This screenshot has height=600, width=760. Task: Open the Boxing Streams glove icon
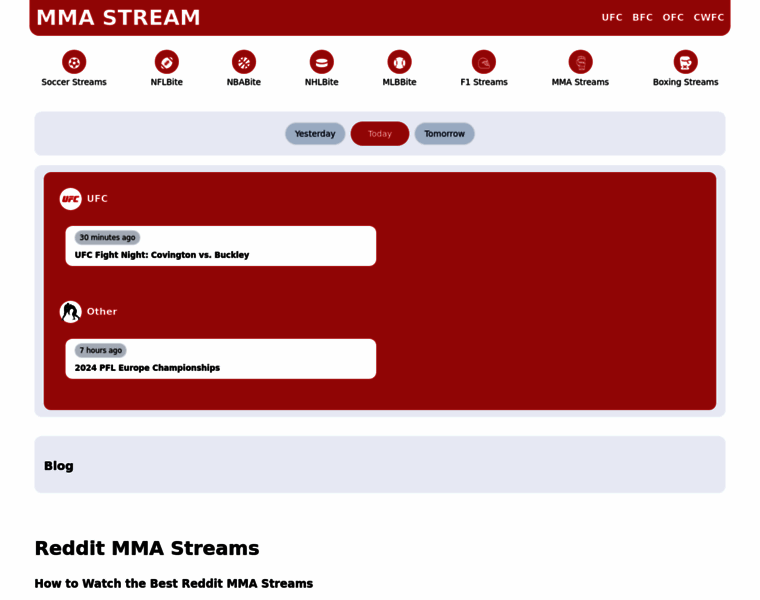pyautogui.click(x=685, y=62)
